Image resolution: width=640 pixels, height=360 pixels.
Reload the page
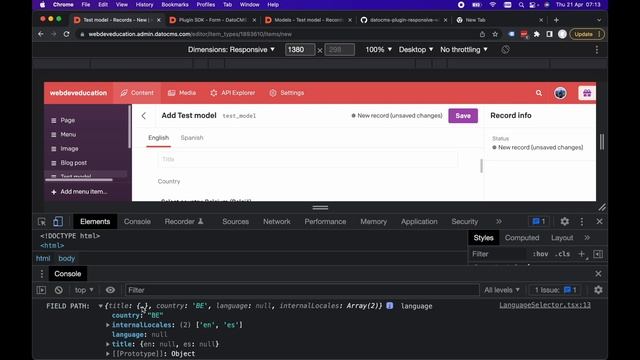click(x=67, y=34)
